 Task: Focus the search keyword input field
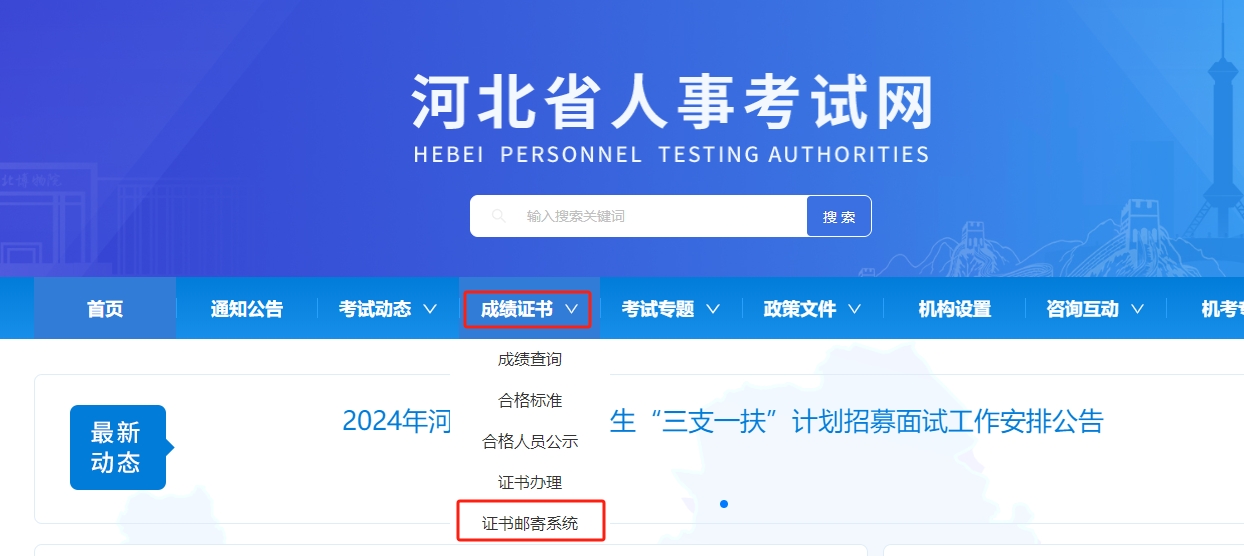[x=660, y=216]
